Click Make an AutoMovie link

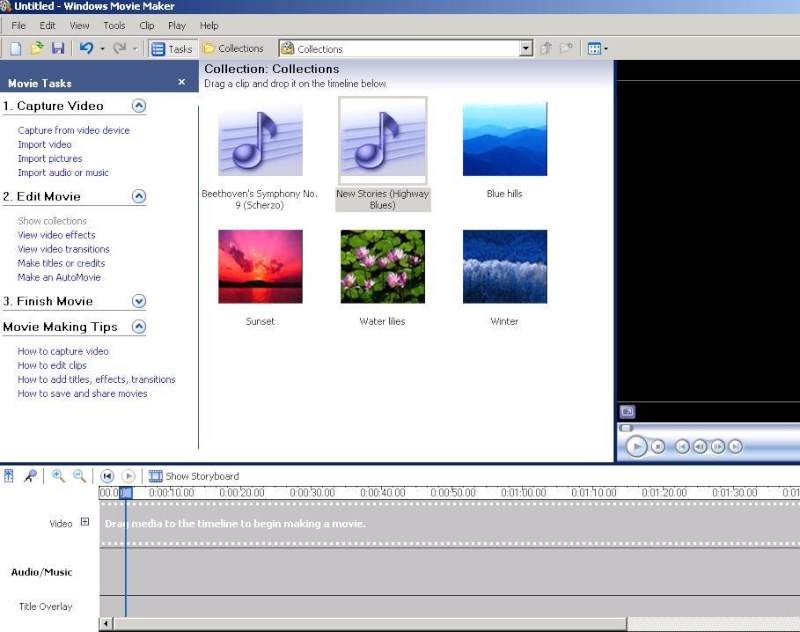click(59, 277)
